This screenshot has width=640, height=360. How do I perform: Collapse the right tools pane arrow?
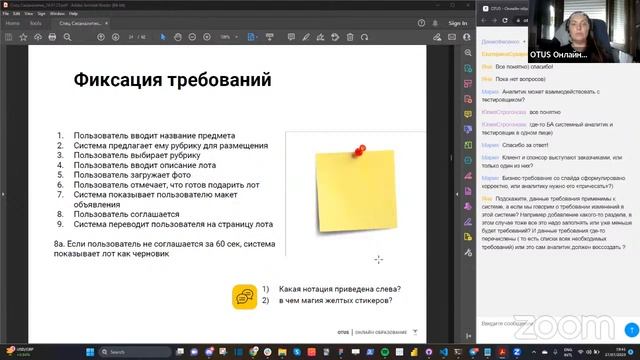click(457, 194)
